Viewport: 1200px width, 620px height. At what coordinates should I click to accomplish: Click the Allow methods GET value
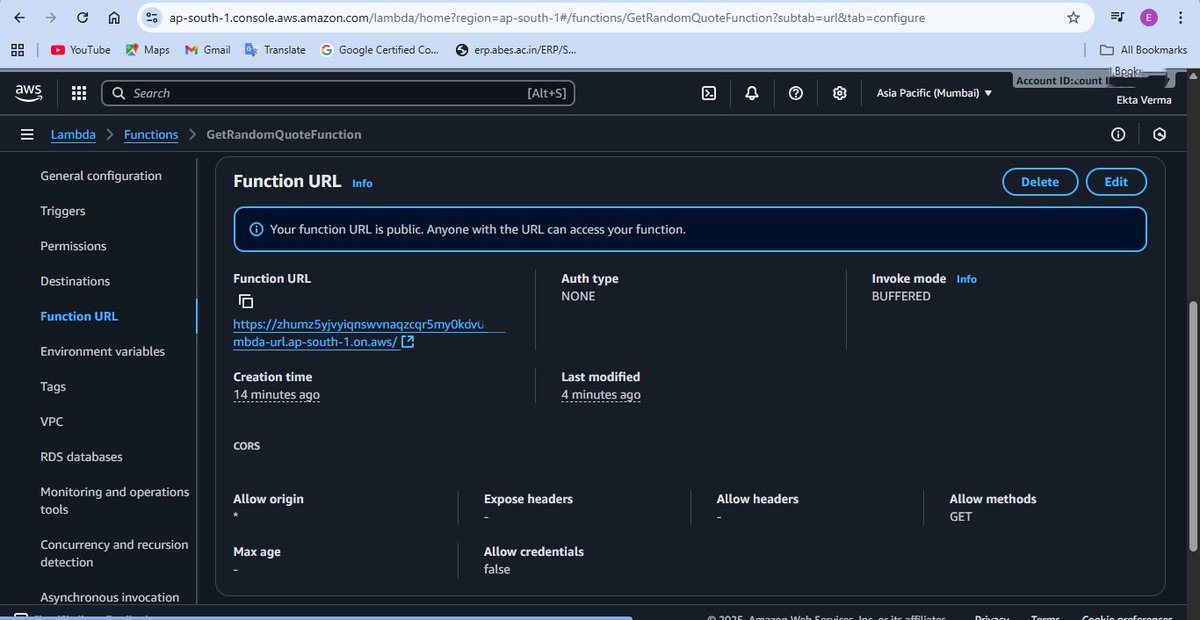(961, 517)
